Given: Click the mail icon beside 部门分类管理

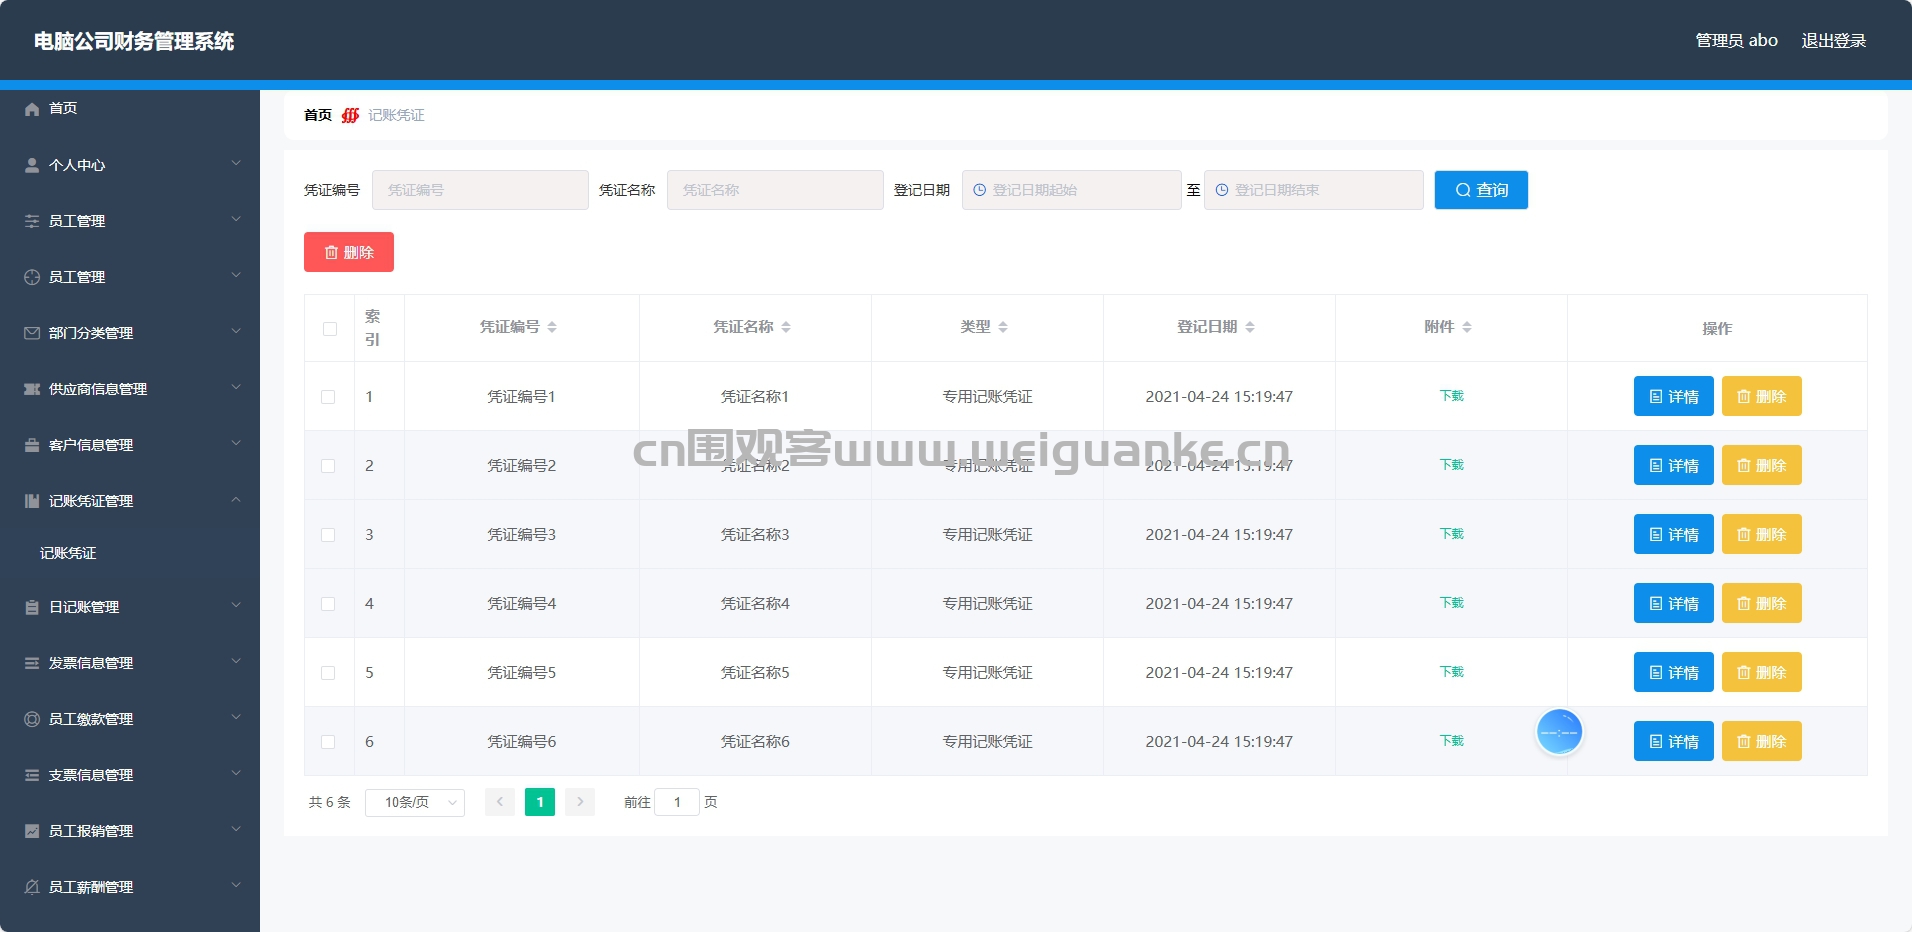Looking at the screenshot, I should coord(32,333).
